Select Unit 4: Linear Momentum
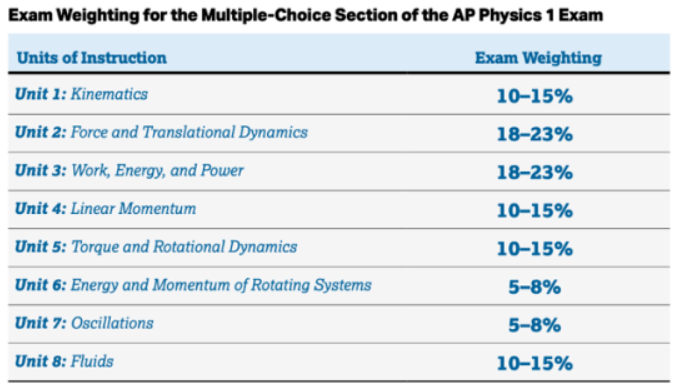 (x=106, y=209)
